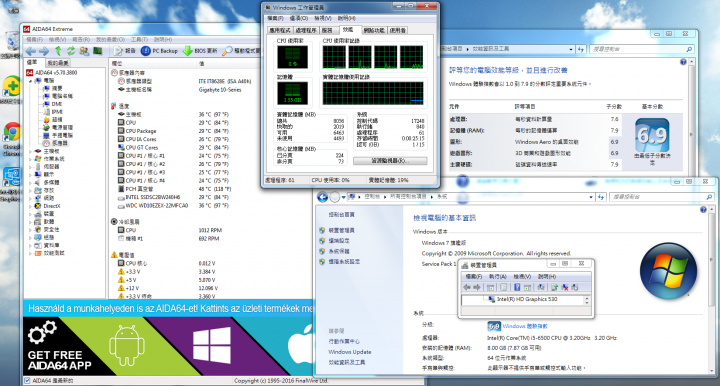Click the driver update magnifier icon in AIDA64
720x386 pixels.
(227, 51)
